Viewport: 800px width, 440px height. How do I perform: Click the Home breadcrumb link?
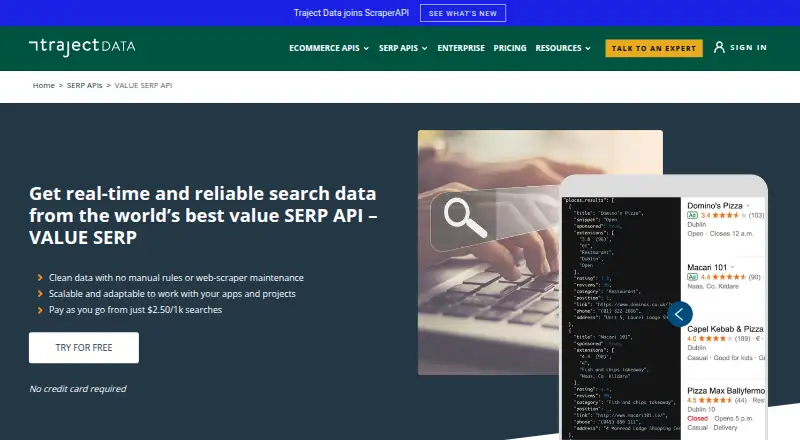pyautogui.click(x=43, y=85)
